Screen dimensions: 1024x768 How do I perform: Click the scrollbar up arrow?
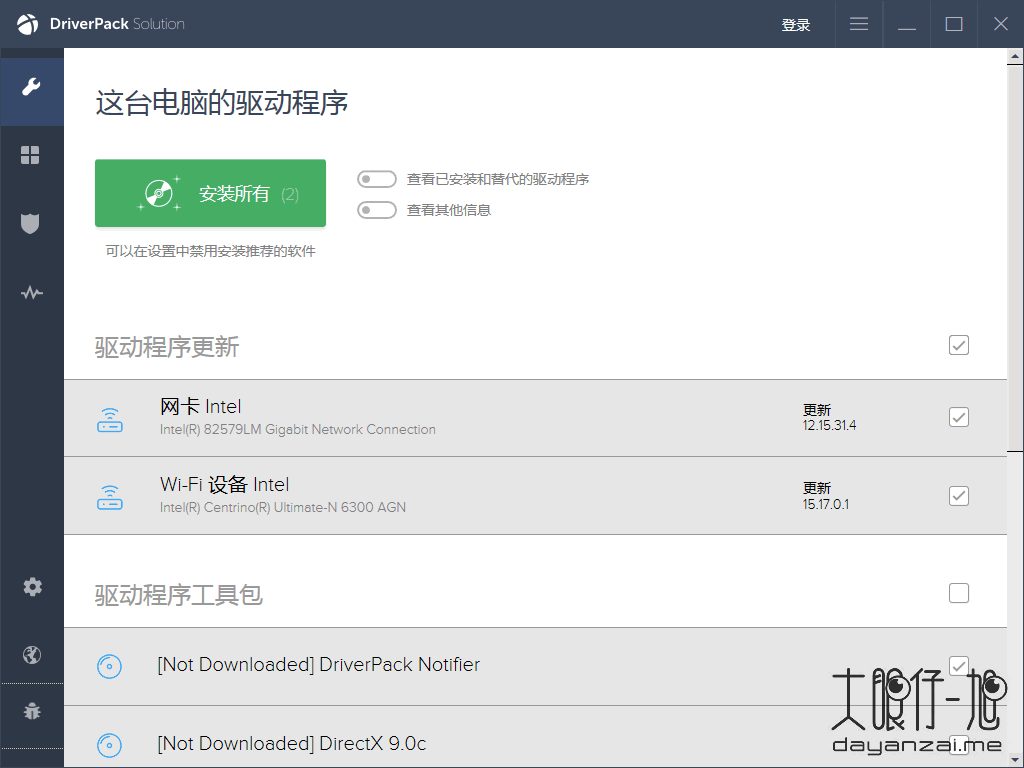1016,57
